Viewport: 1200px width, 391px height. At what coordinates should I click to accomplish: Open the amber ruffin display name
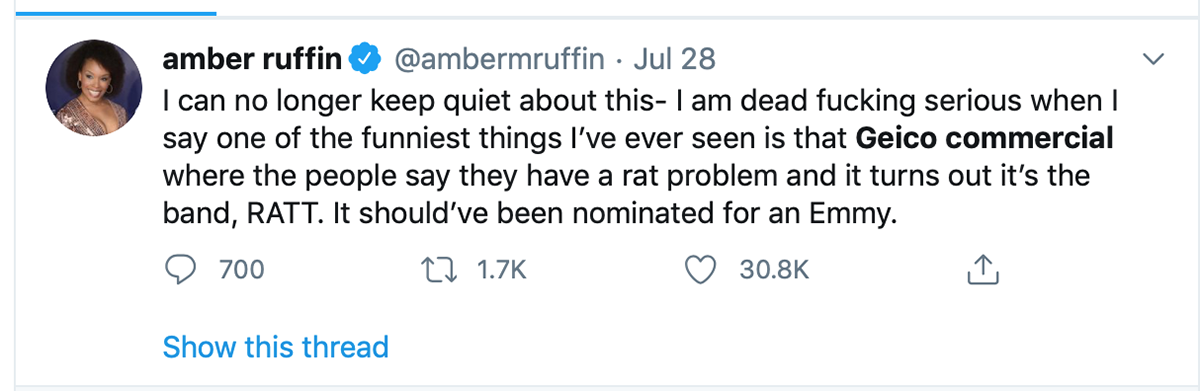[x=254, y=60]
